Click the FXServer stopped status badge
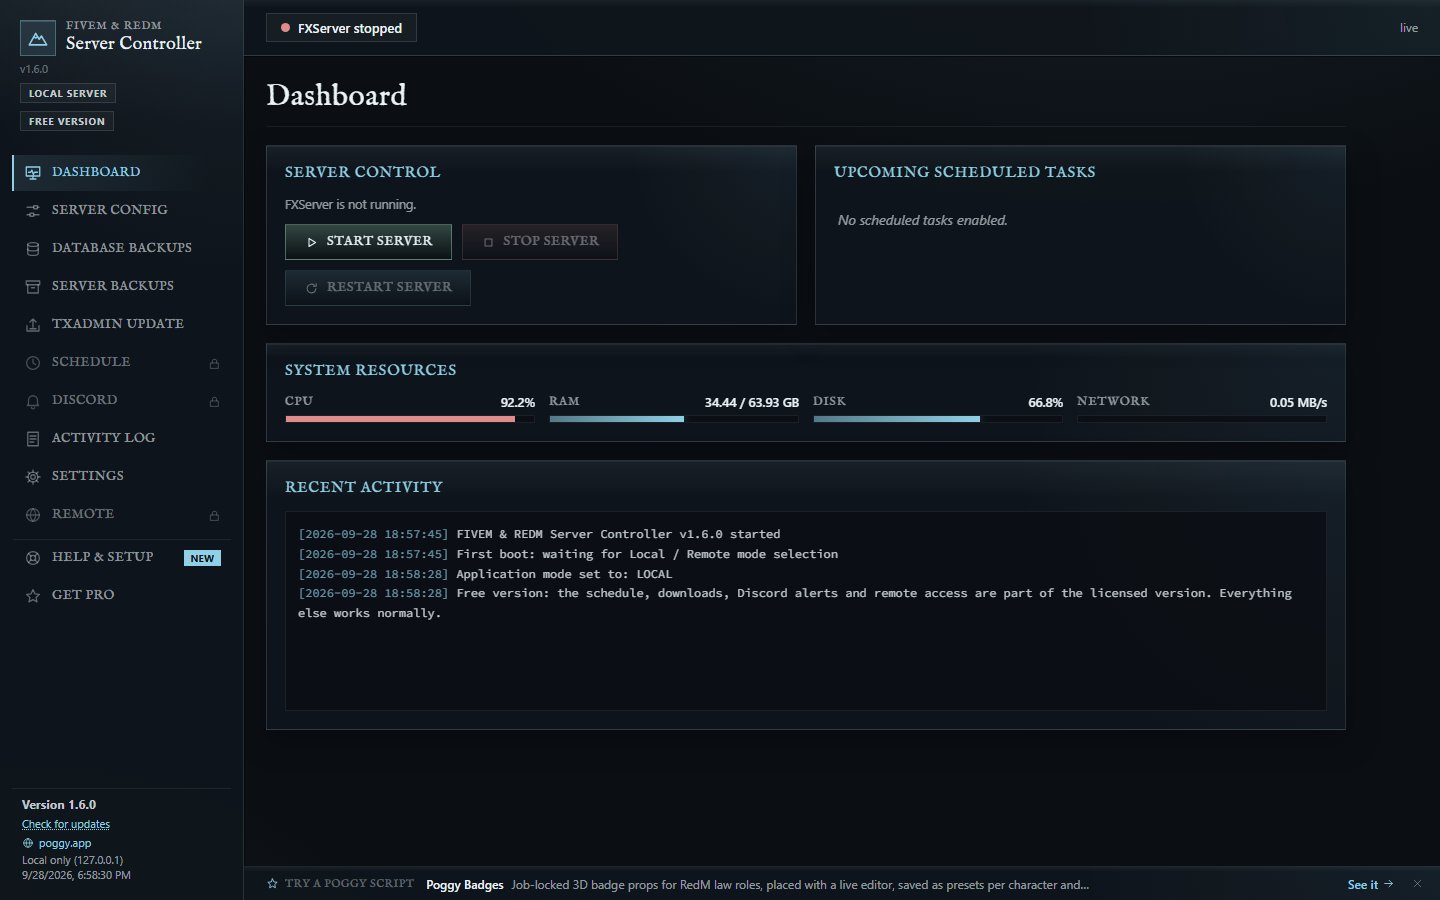 (x=341, y=28)
